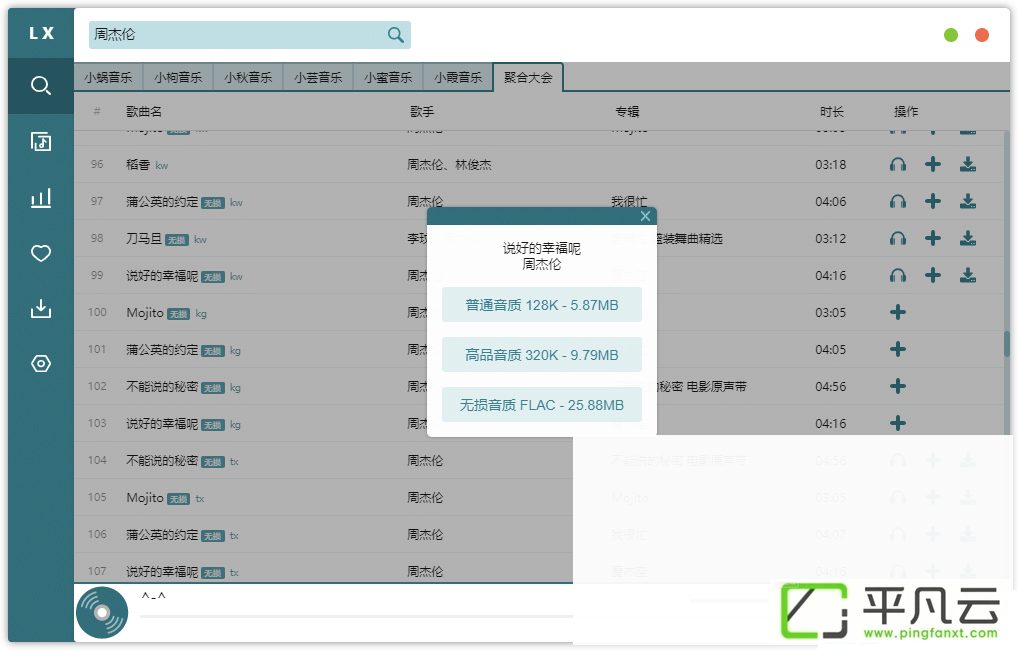
Task: Add song 97 蒲公英的约定 kw to list
Action: click(933, 201)
